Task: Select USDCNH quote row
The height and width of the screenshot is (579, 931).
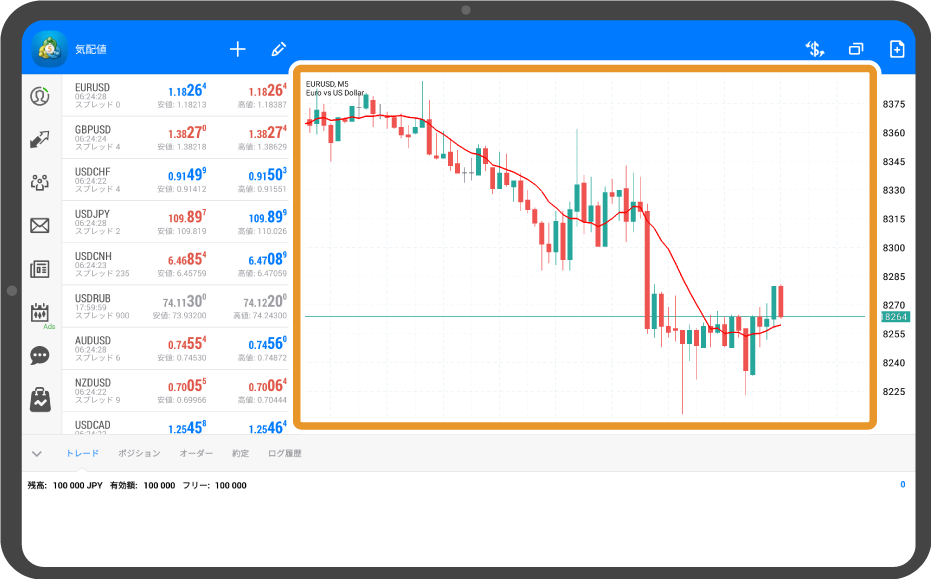Action: pos(176,264)
